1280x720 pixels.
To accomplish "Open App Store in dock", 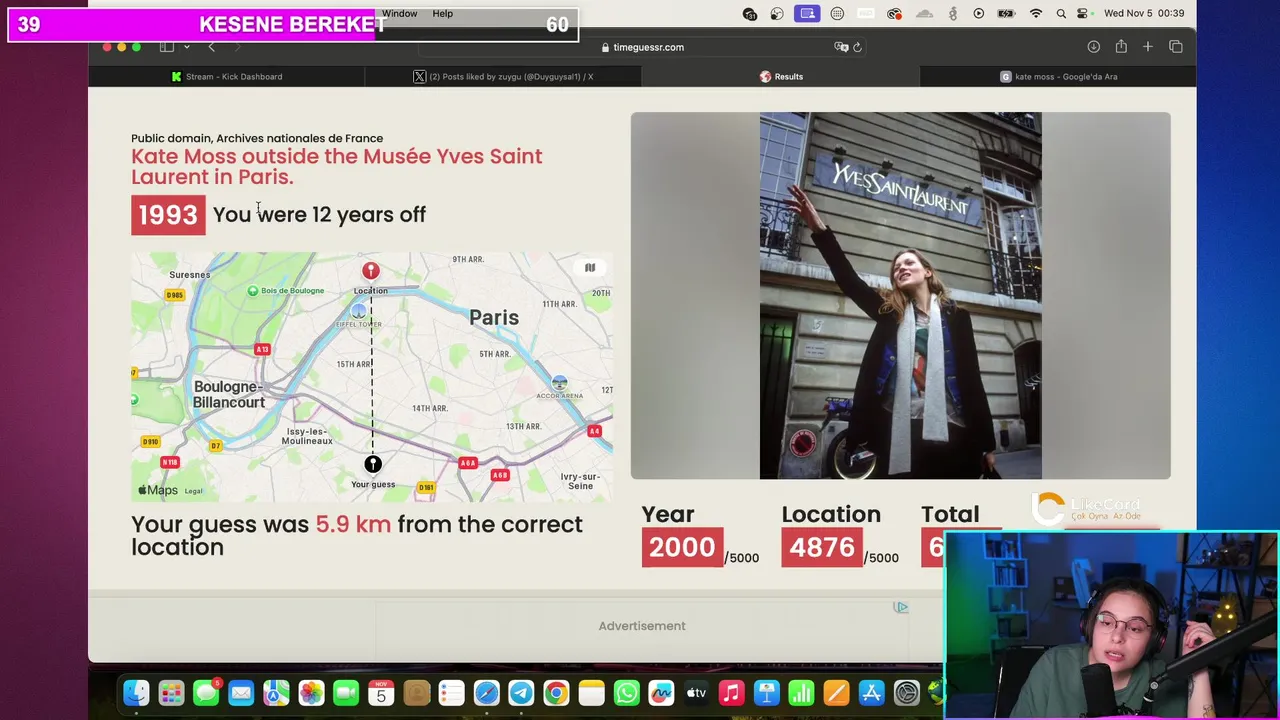I will pos(871,692).
